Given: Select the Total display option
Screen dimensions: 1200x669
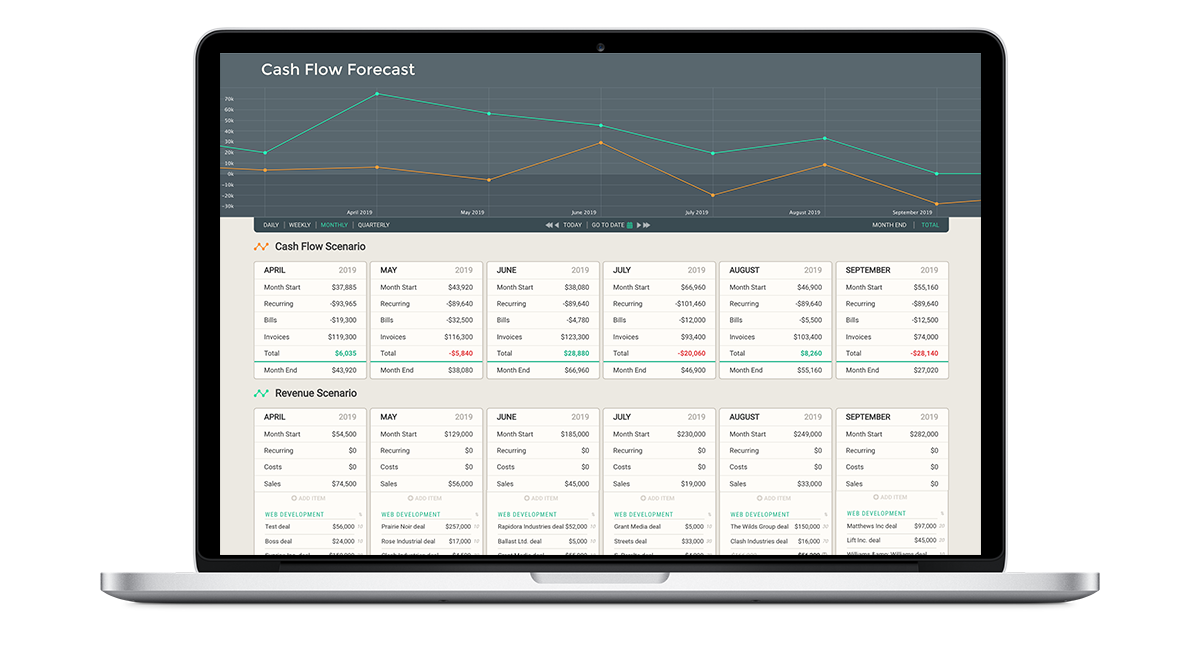Looking at the screenshot, I should (930, 225).
